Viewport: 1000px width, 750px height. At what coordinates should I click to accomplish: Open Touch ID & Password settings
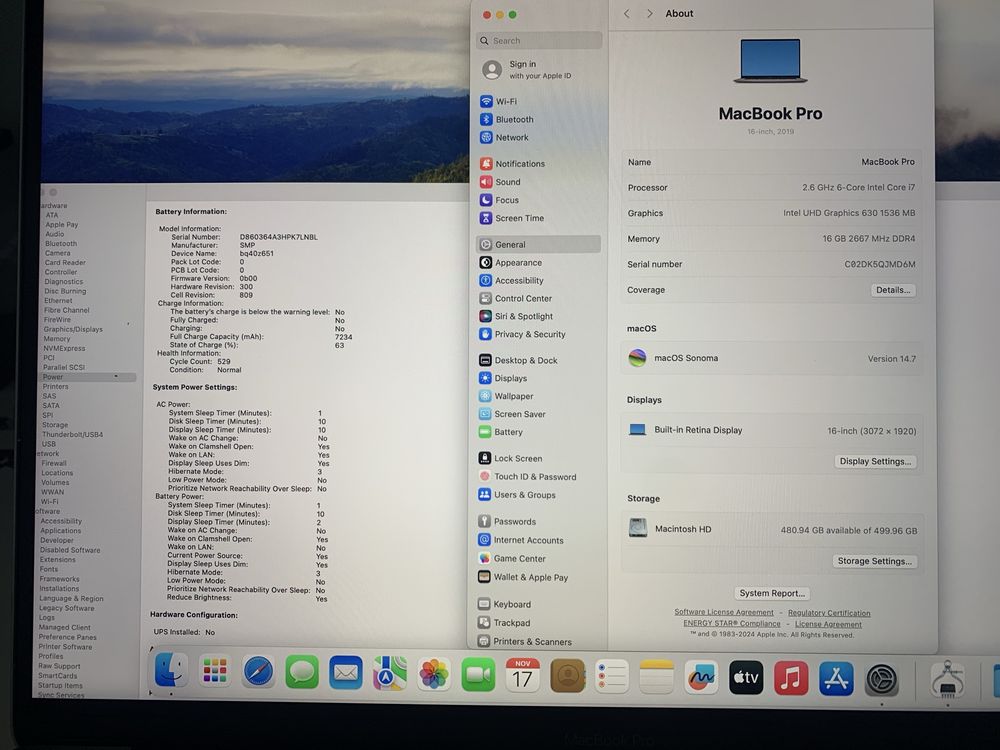[527, 476]
